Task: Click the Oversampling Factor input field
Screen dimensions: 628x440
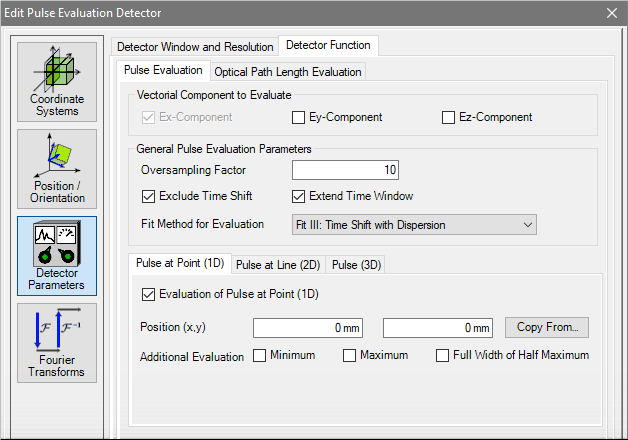Action: 345,170
